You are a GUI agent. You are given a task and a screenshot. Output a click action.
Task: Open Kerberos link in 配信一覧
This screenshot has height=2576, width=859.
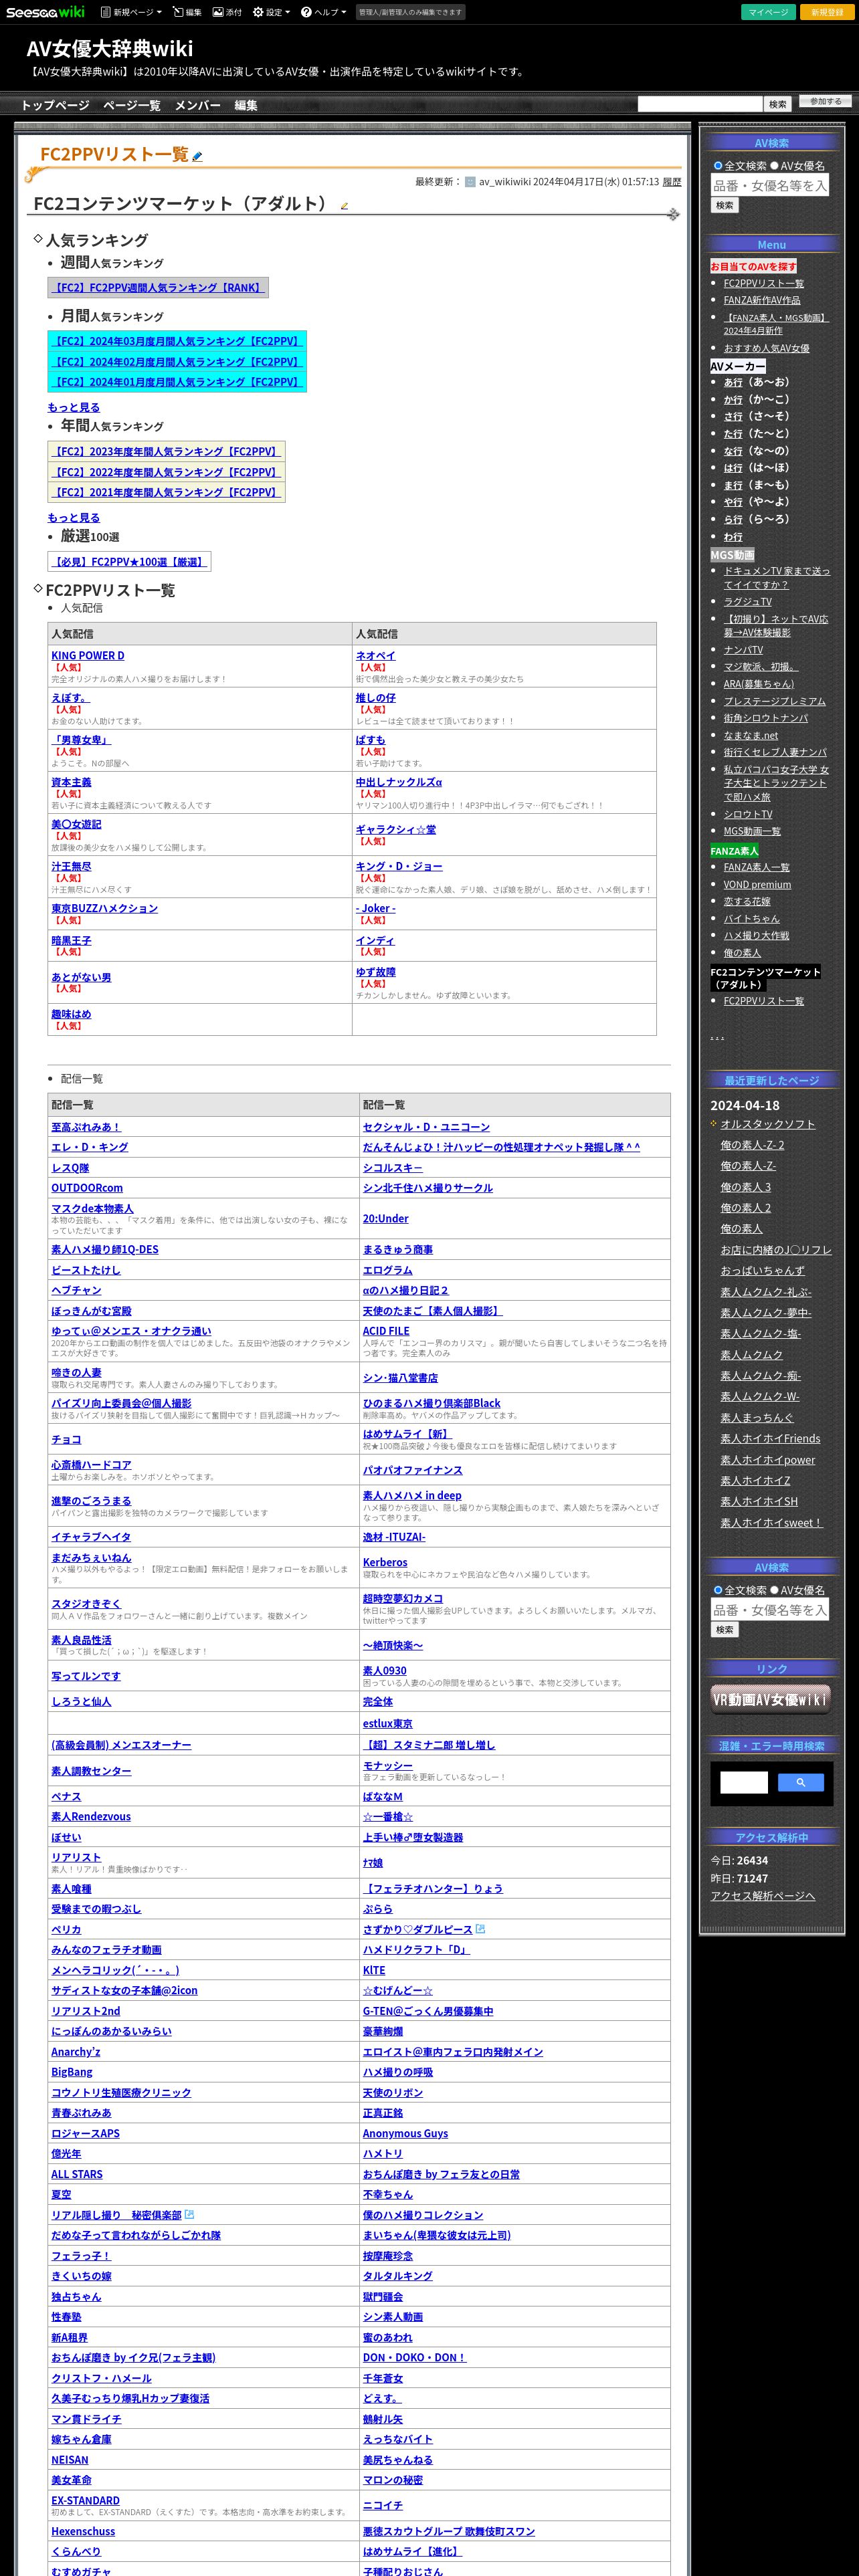tap(385, 1562)
